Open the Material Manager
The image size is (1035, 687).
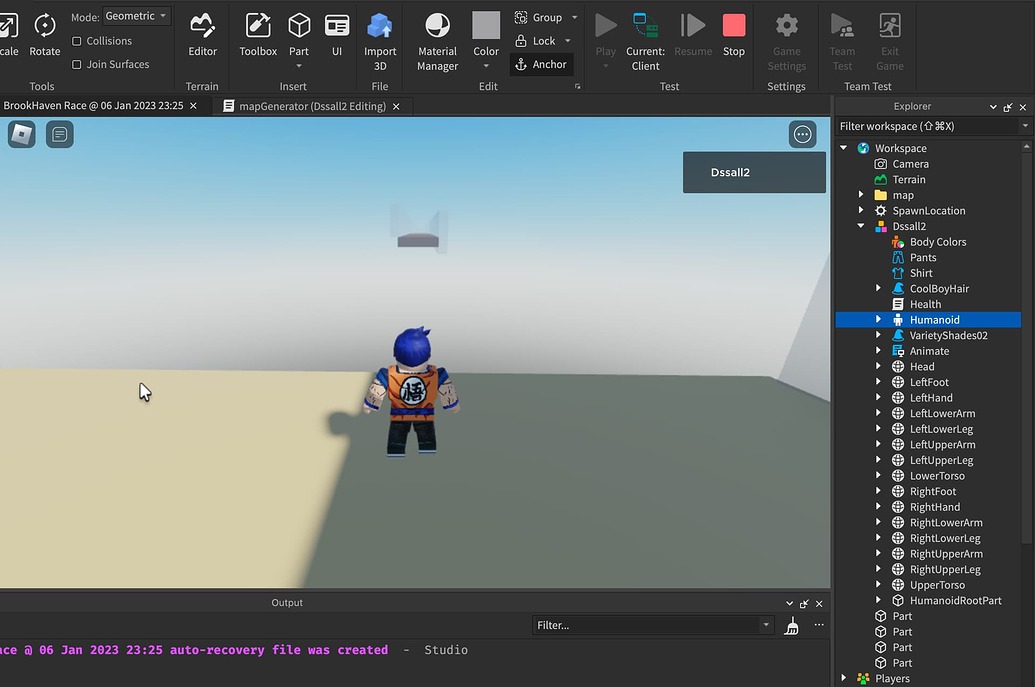point(436,37)
